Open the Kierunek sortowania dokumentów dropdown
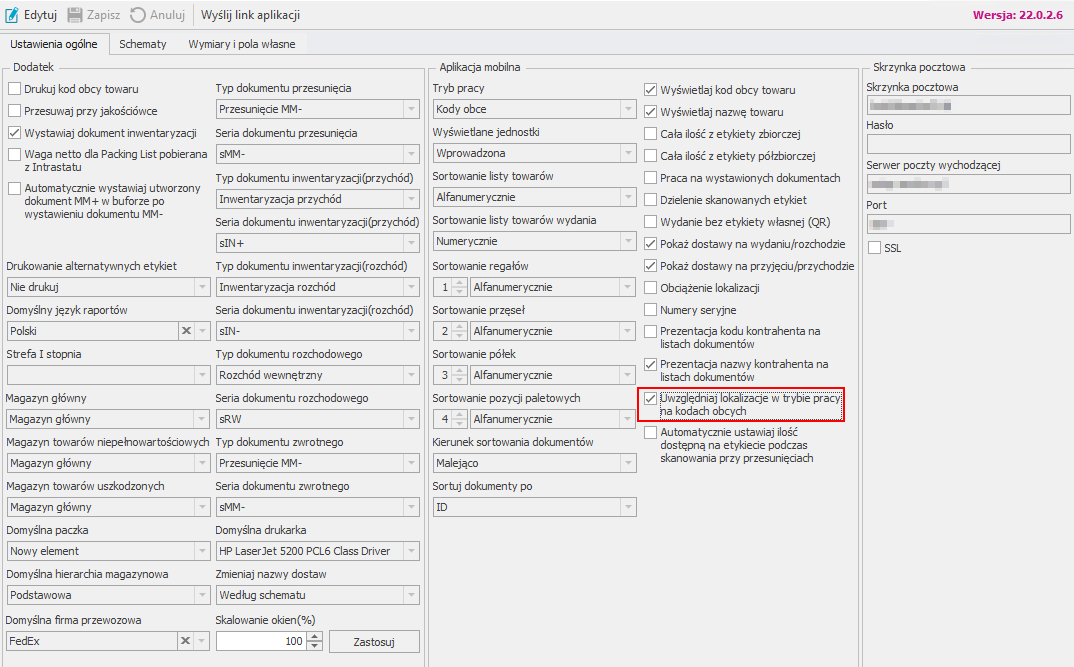This screenshot has height=667, width=1074. [627, 463]
